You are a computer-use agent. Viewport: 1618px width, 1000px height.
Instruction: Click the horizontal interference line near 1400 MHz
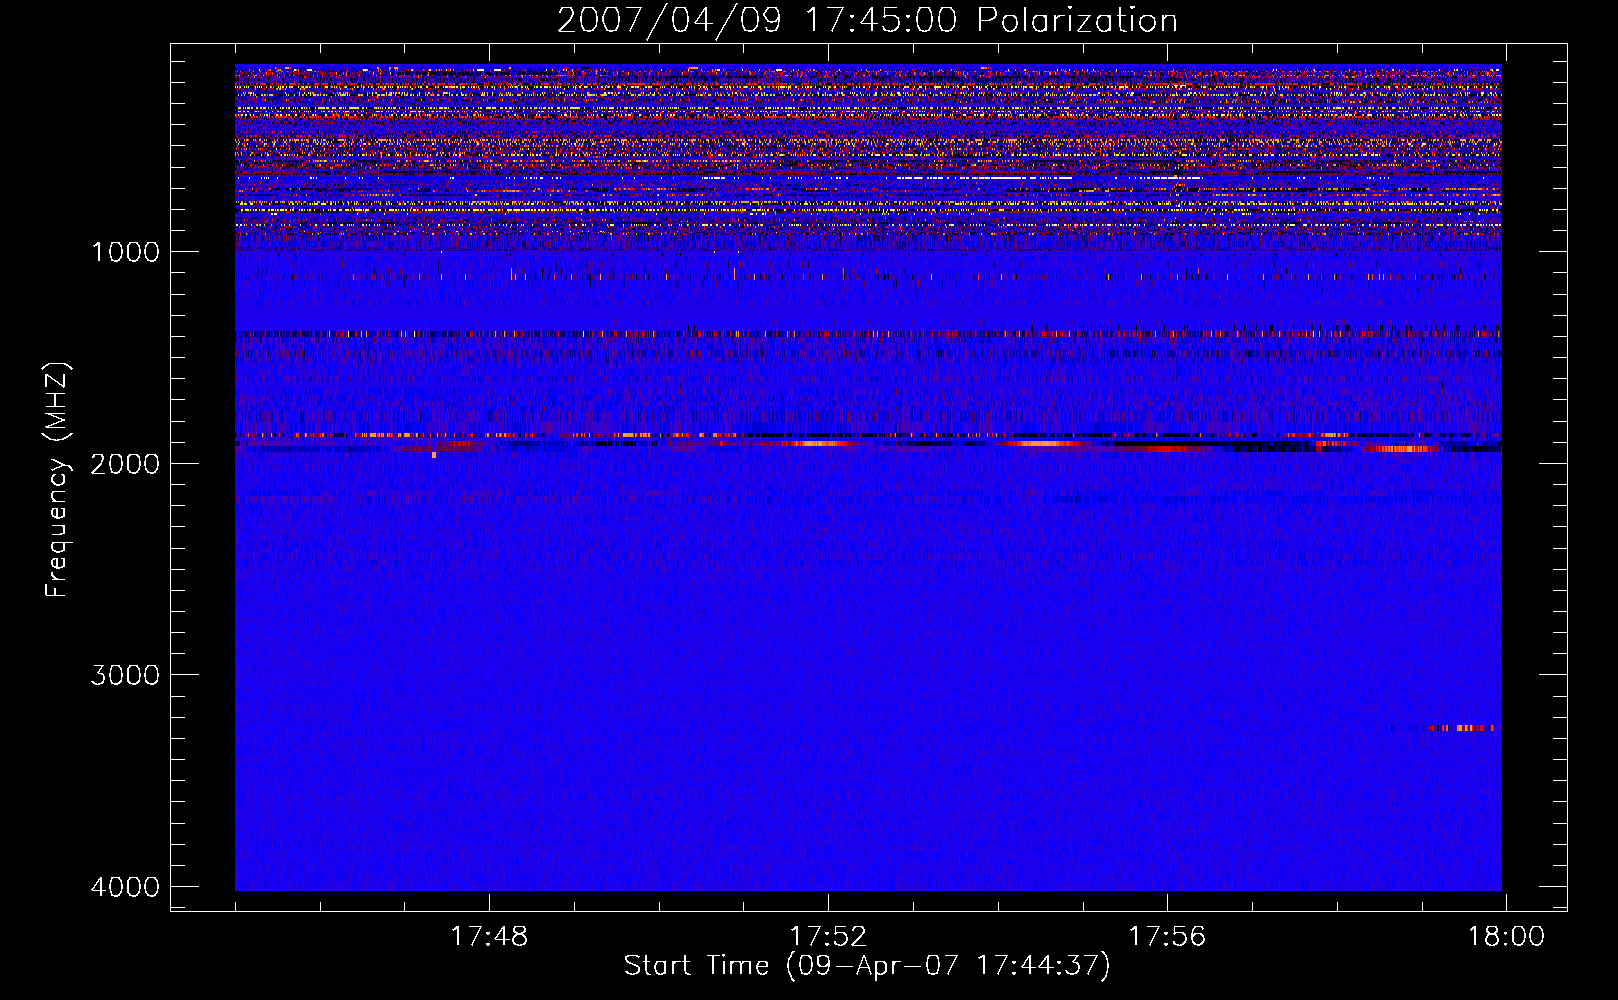[868, 334]
